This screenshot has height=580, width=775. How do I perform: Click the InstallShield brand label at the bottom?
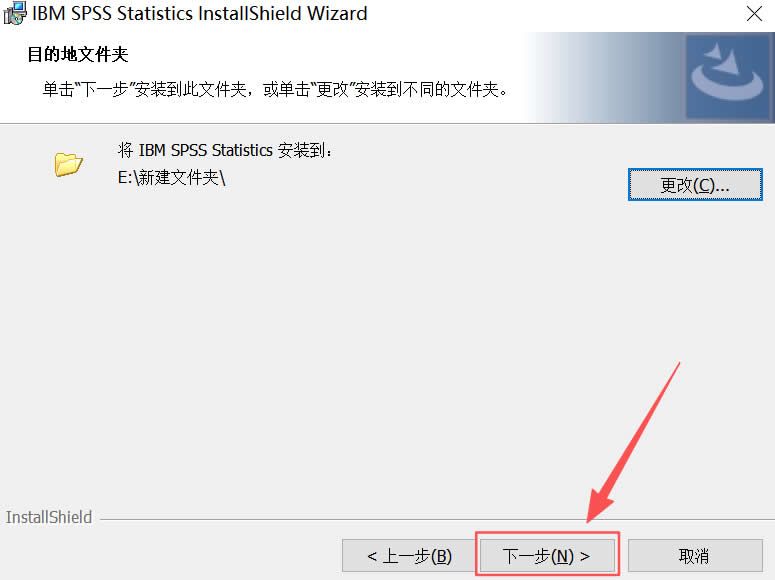coord(48,517)
